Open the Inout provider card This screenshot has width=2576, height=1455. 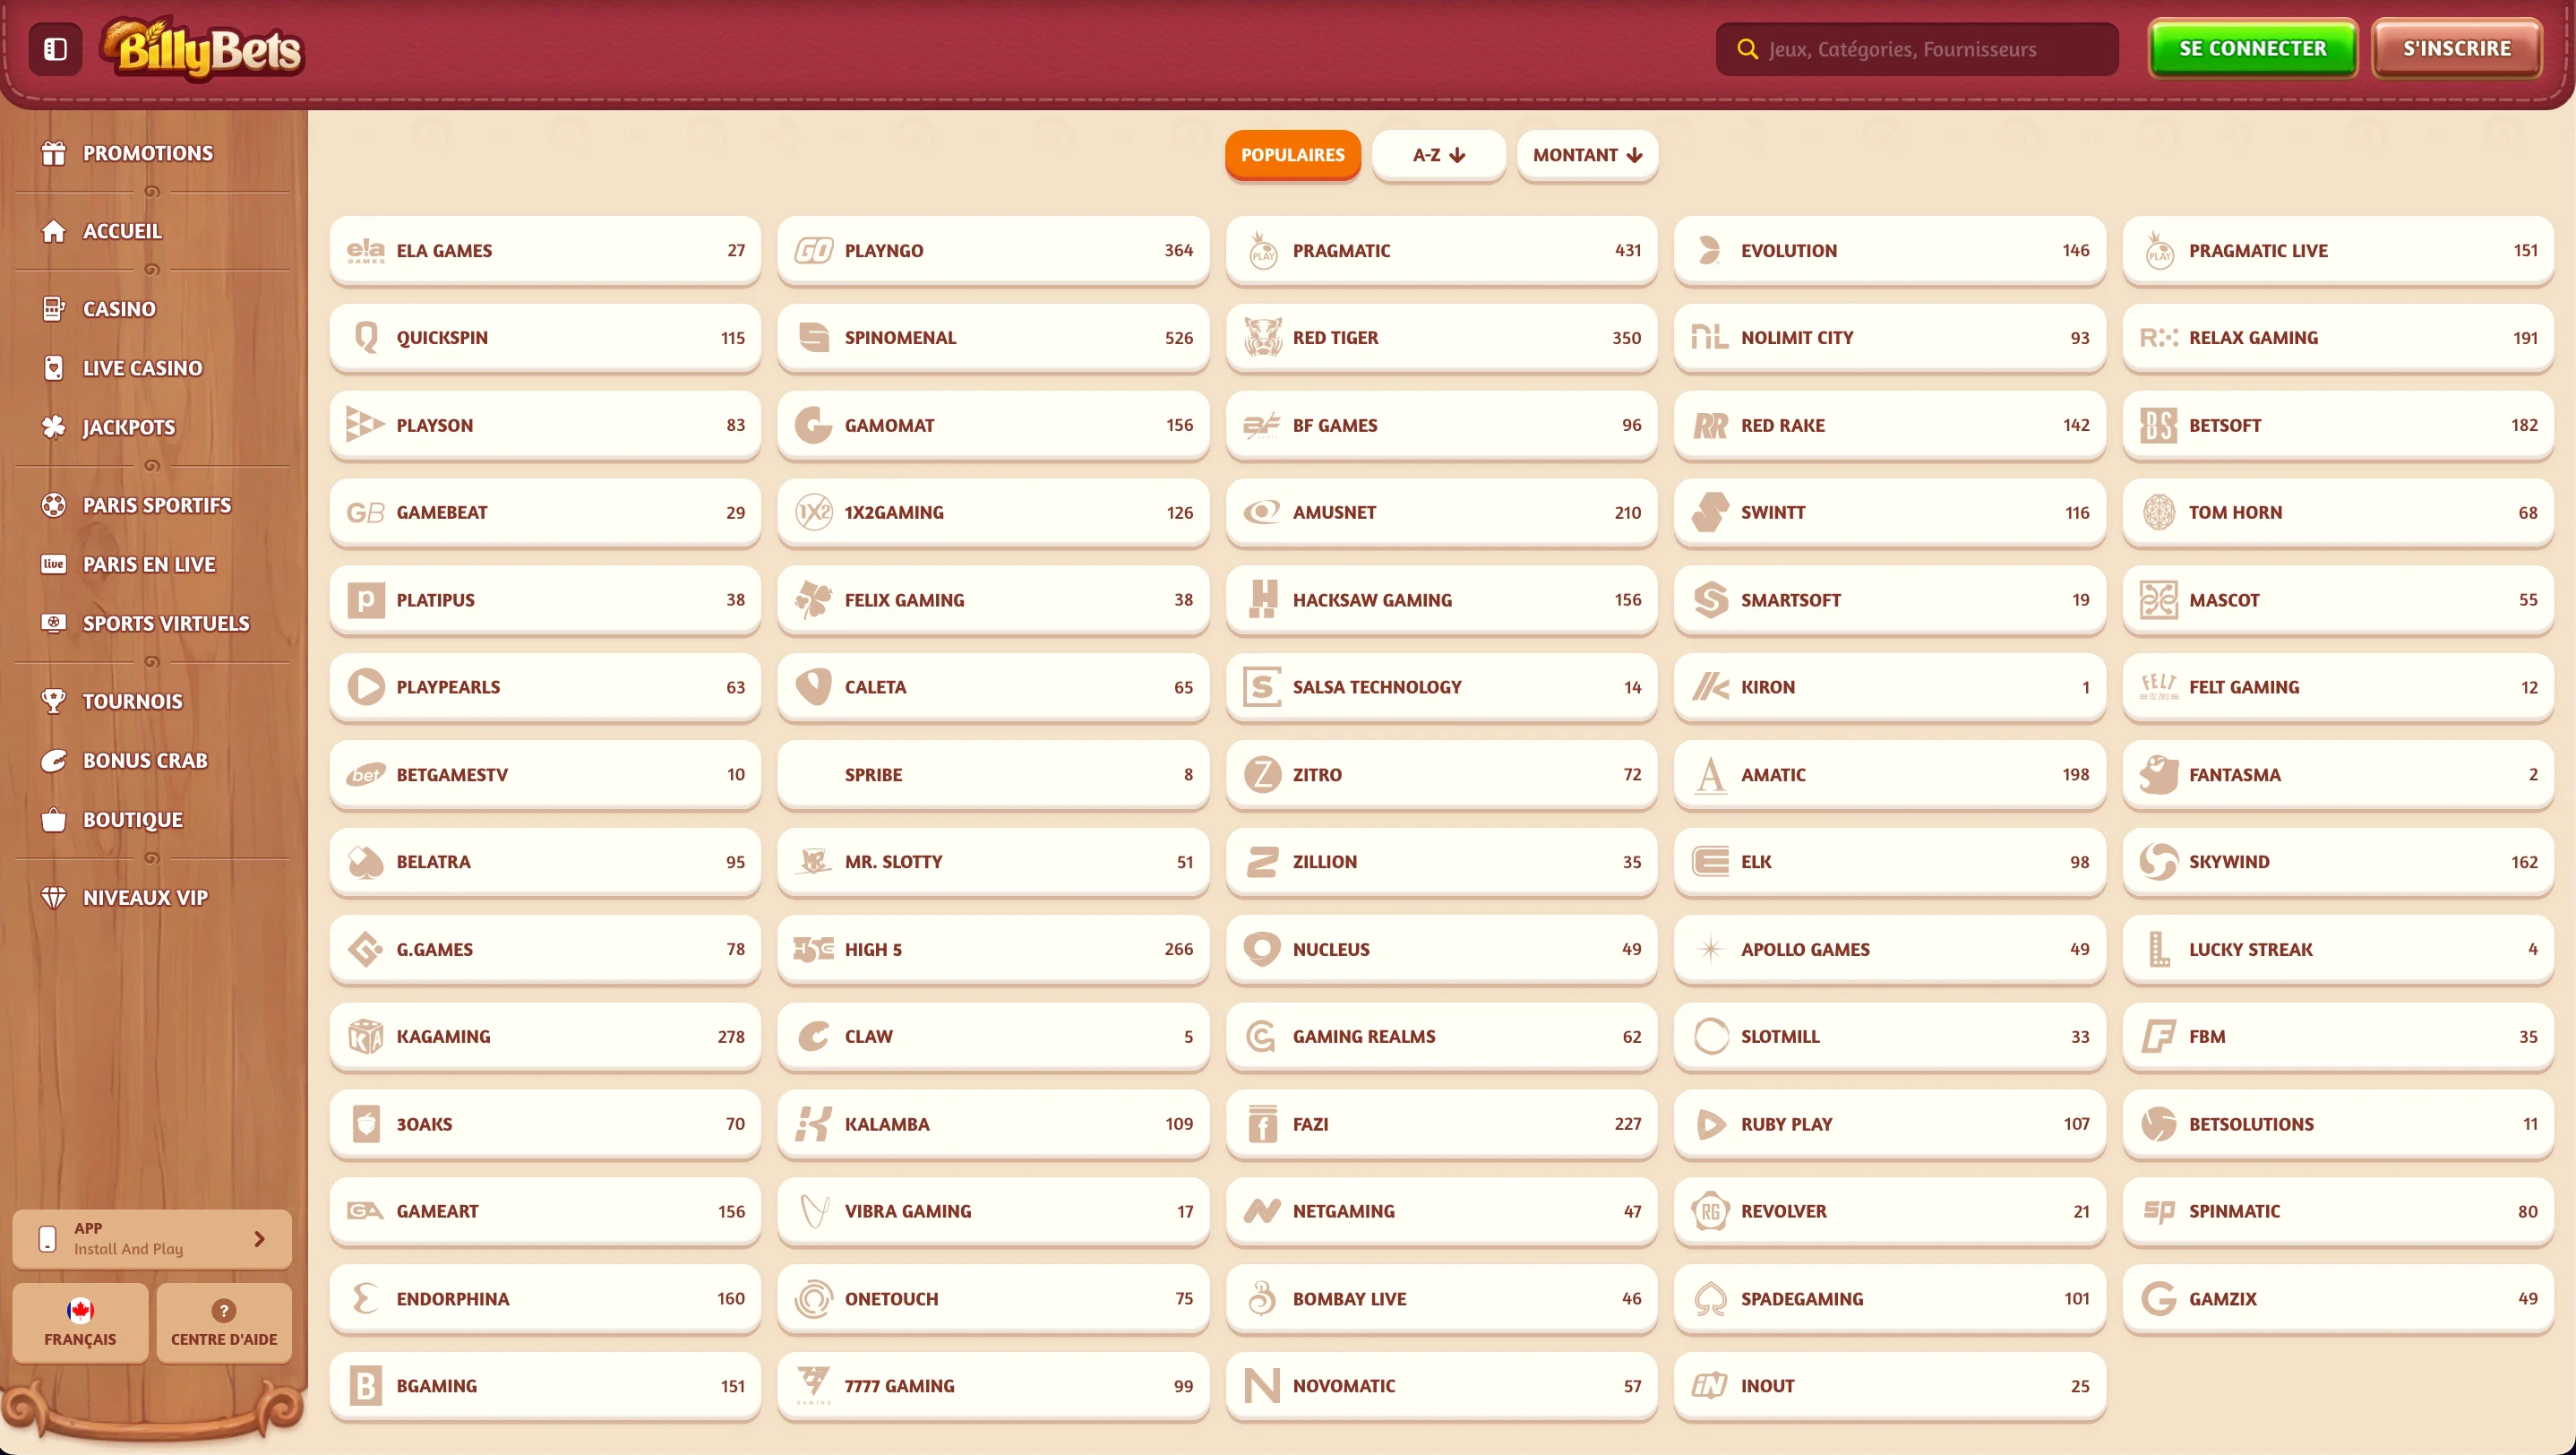(1889, 1385)
